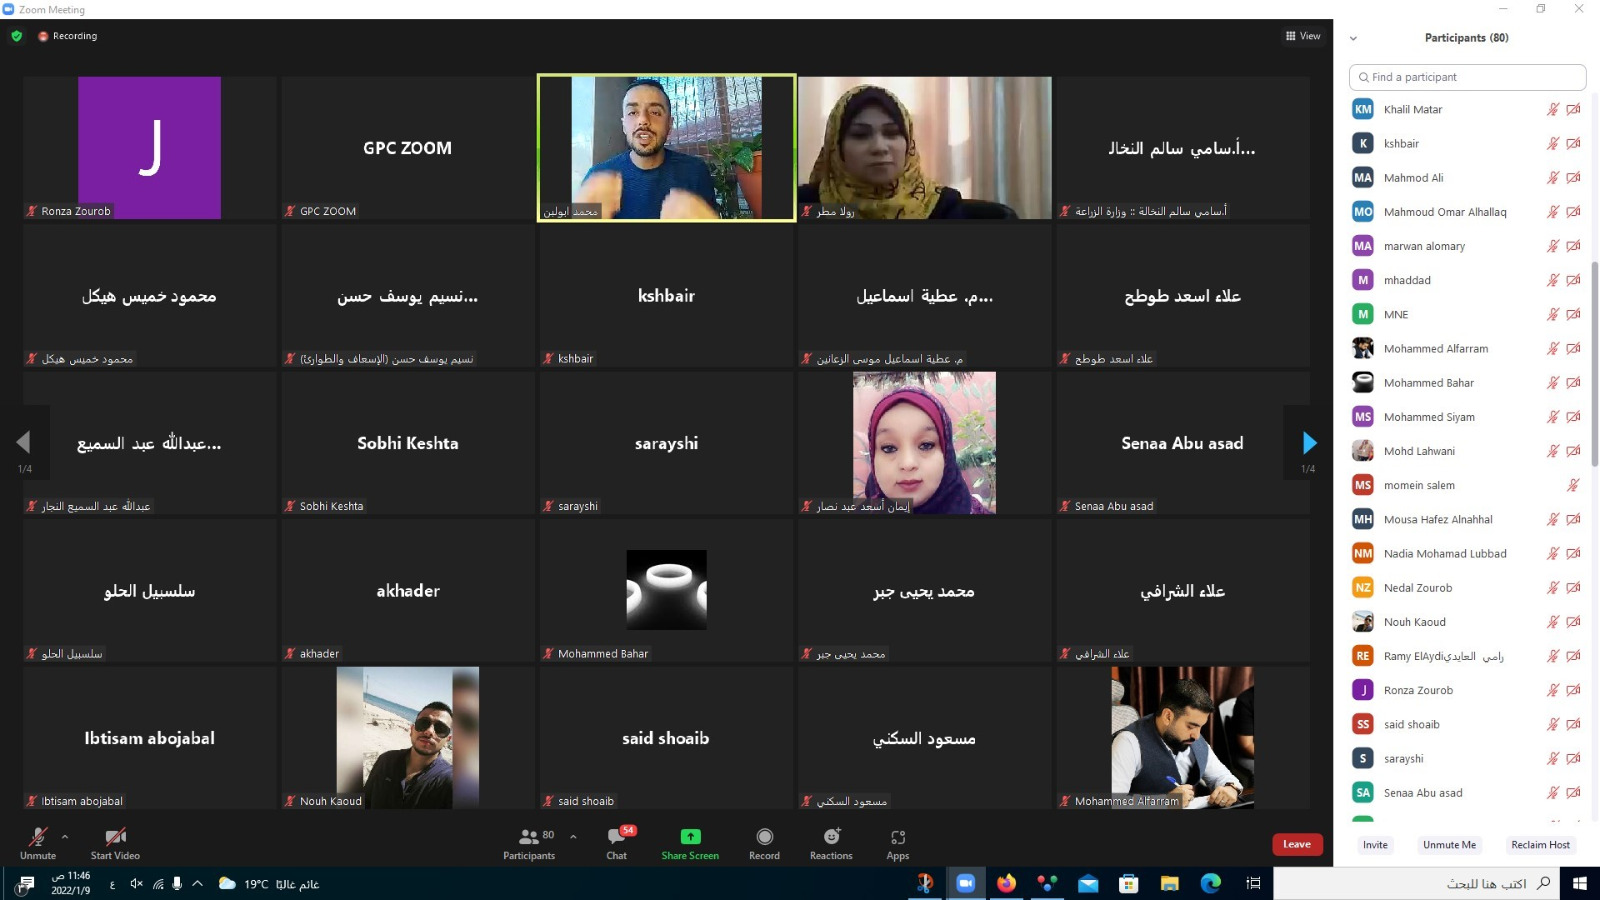Click the Find a participant search field
The image size is (1600, 900).
point(1467,77)
